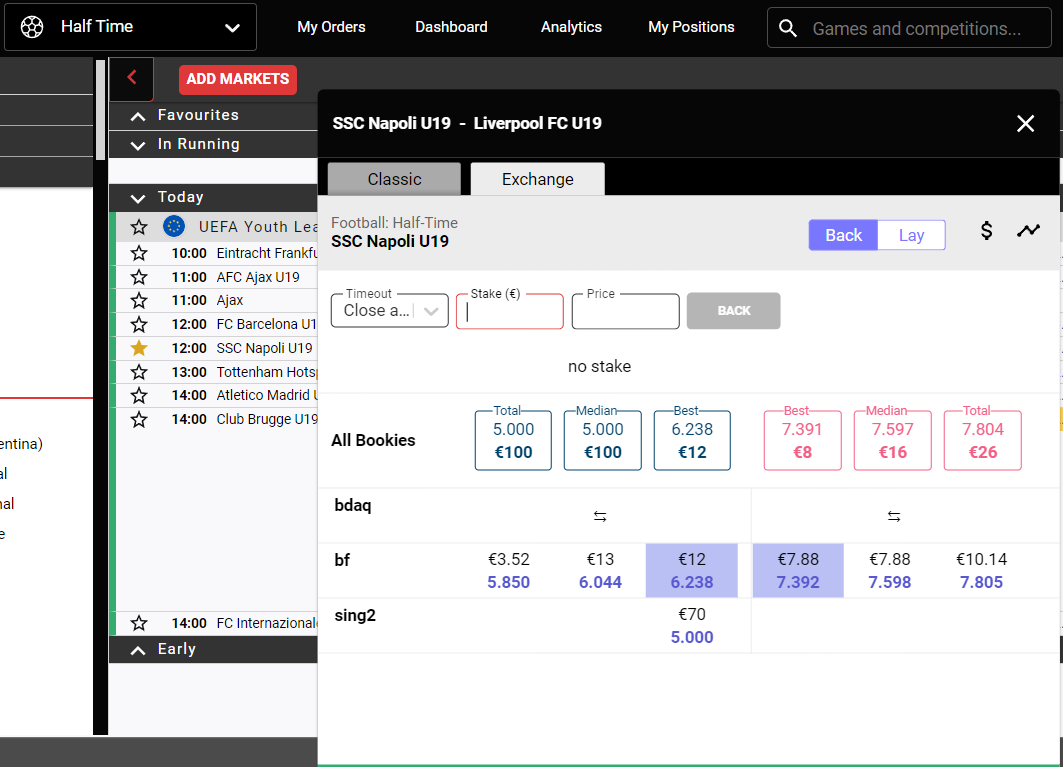Star the UEFA Youth League competition

(x=139, y=227)
